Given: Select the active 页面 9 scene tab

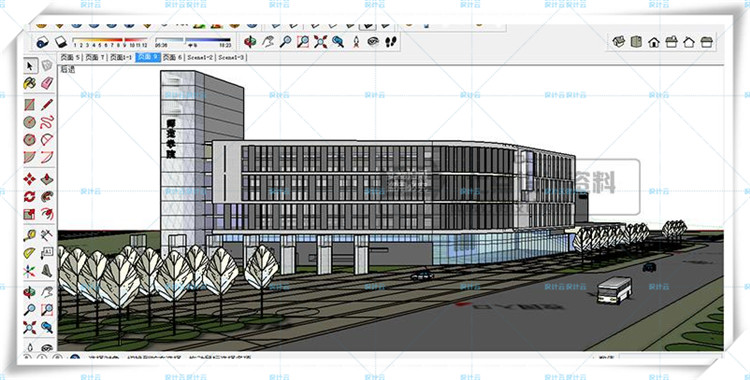Looking at the screenshot, I should click(148, 57).
